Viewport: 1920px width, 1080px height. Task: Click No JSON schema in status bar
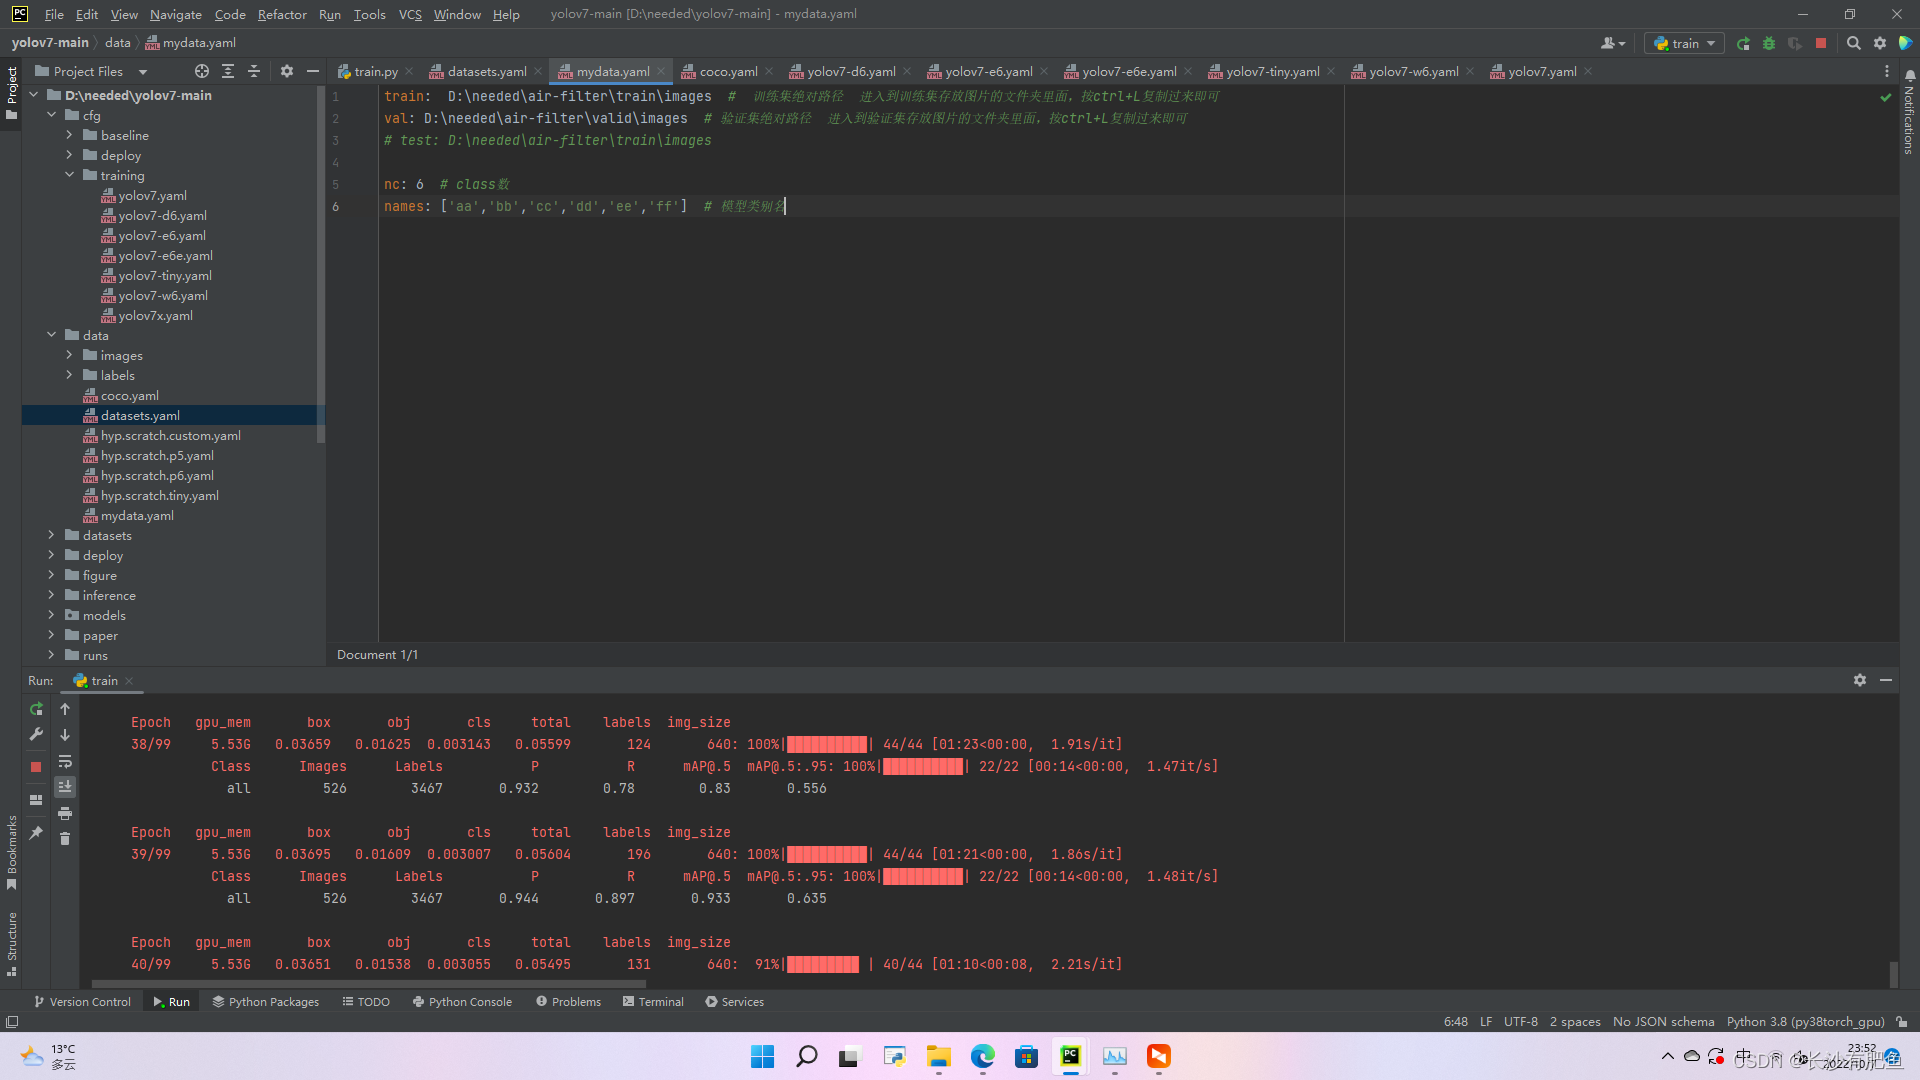tap(1663, 1021)
